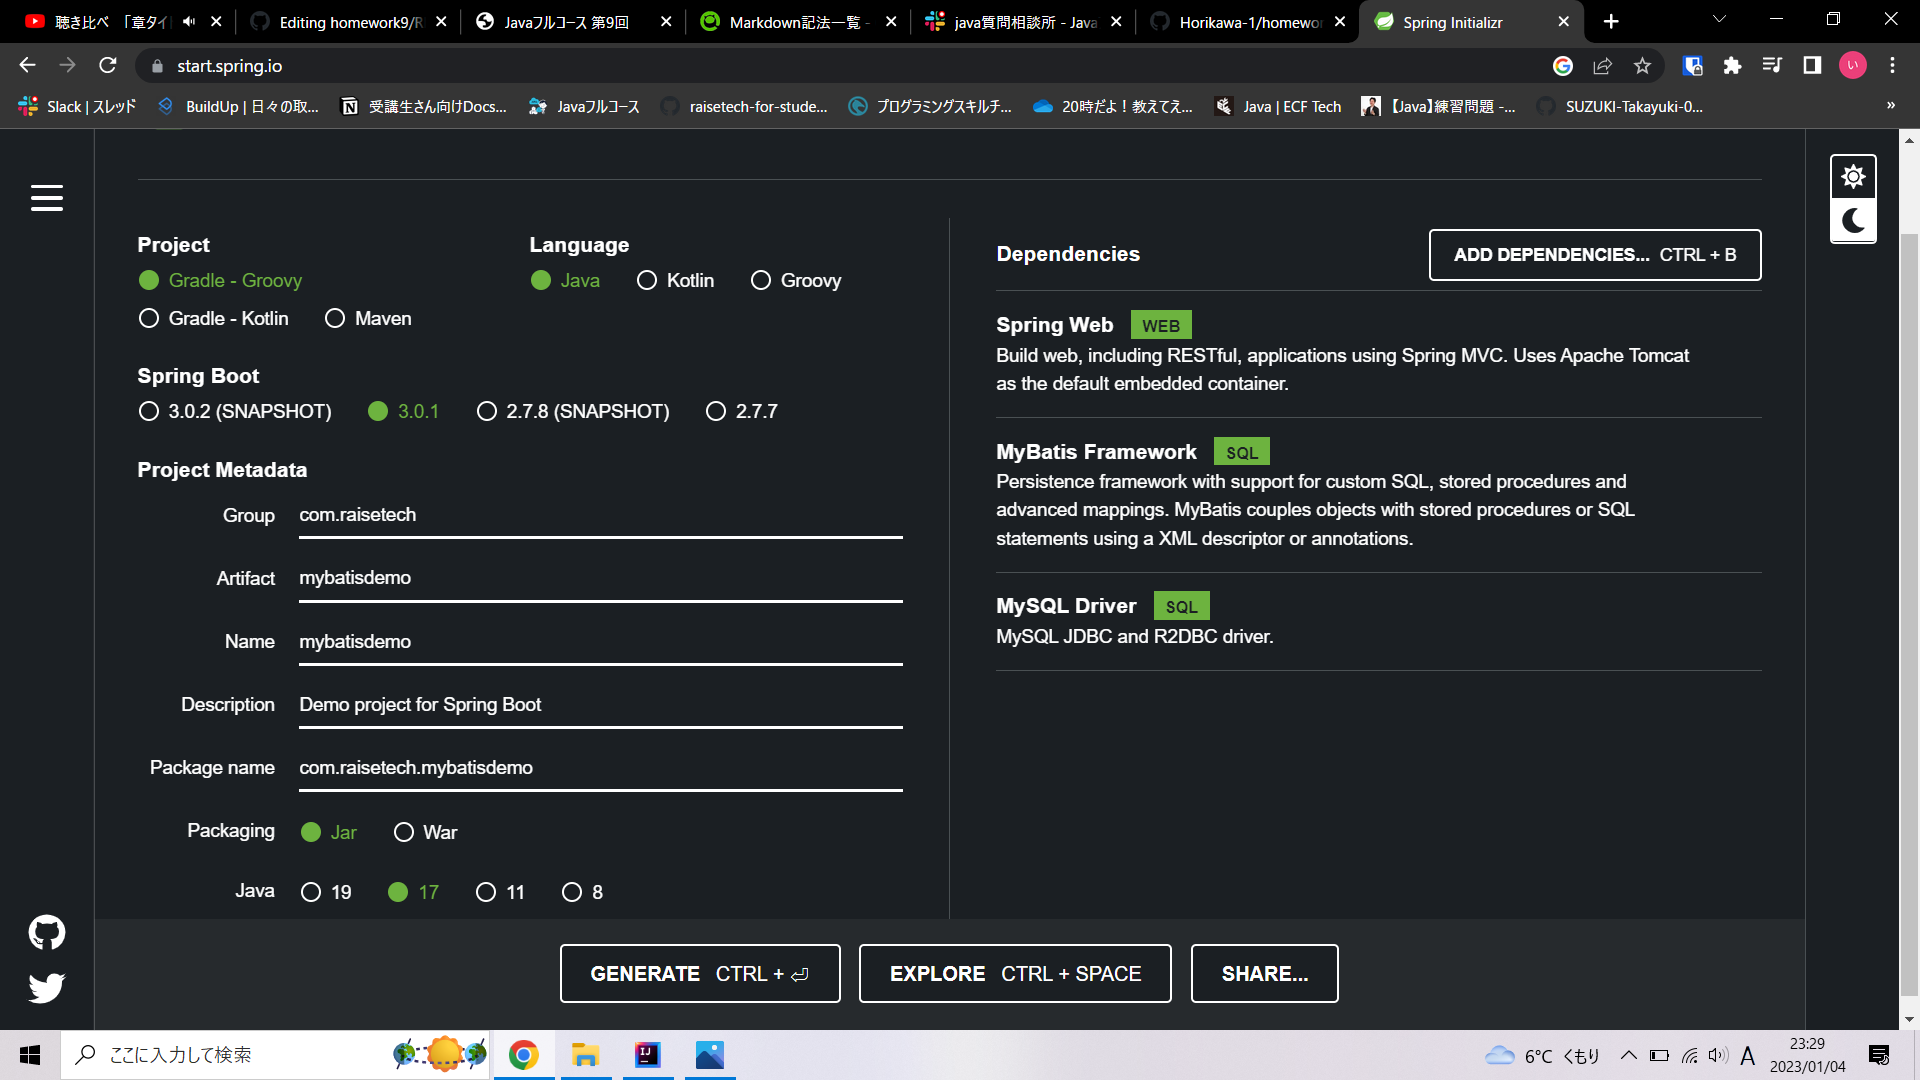Click the browser extensions puzzle icon
Image resolution: width=1920 pixels, height=1080 pixels.
(x=1734, y=66)
